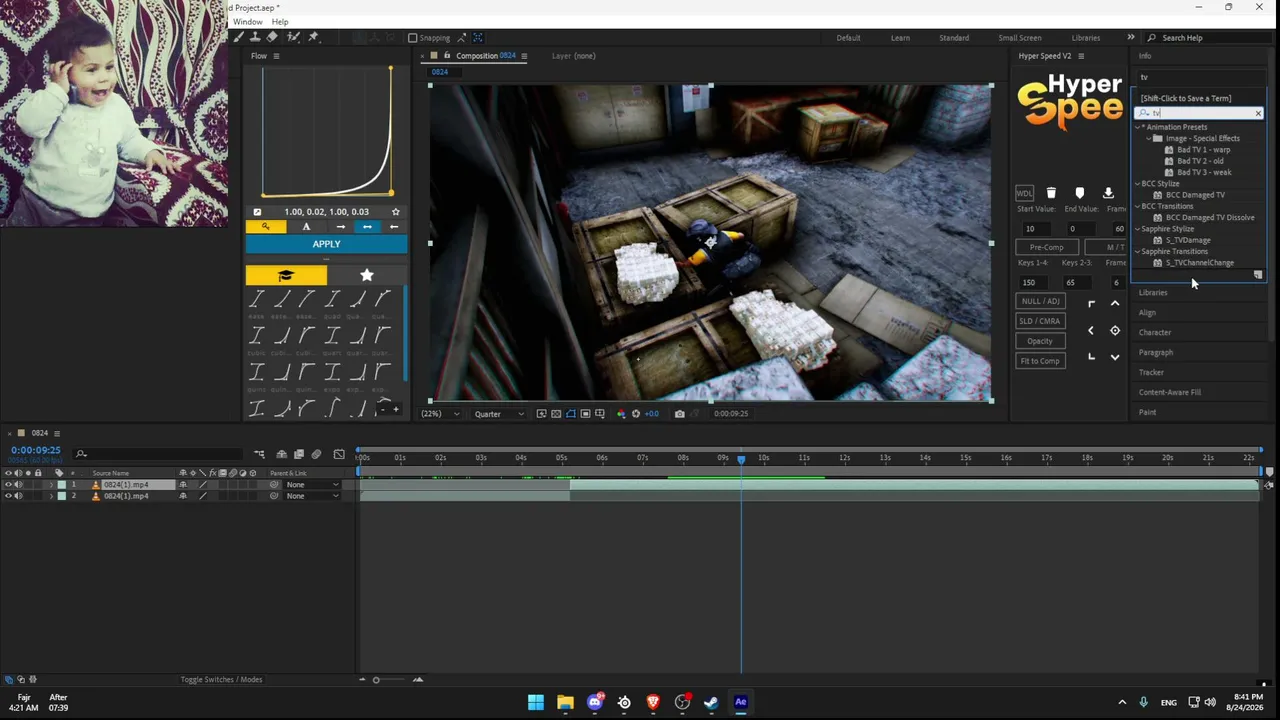This screenshot has height=720, width=1280.
Task: Switch to the Learn workspace
Action: point(900,38)
